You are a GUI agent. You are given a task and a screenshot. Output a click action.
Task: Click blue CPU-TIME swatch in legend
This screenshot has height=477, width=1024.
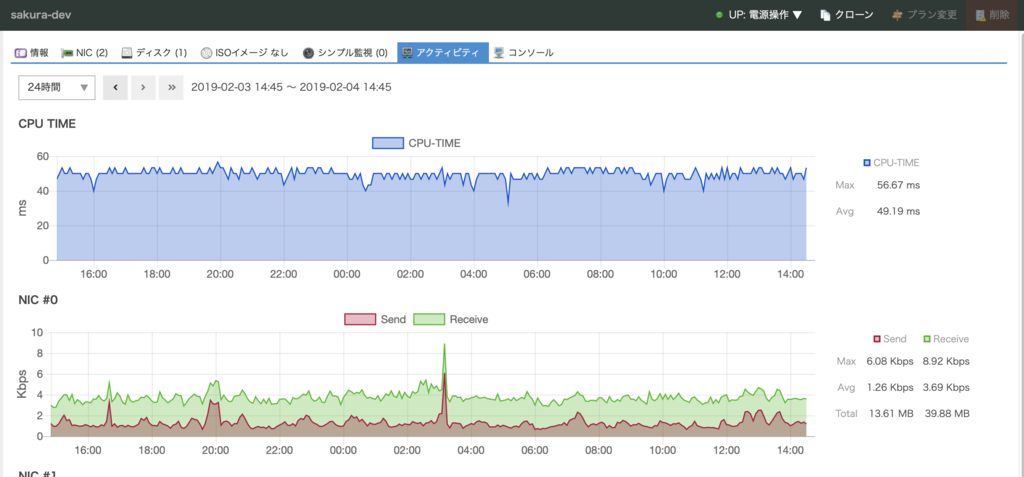click(x=388, y=143)
